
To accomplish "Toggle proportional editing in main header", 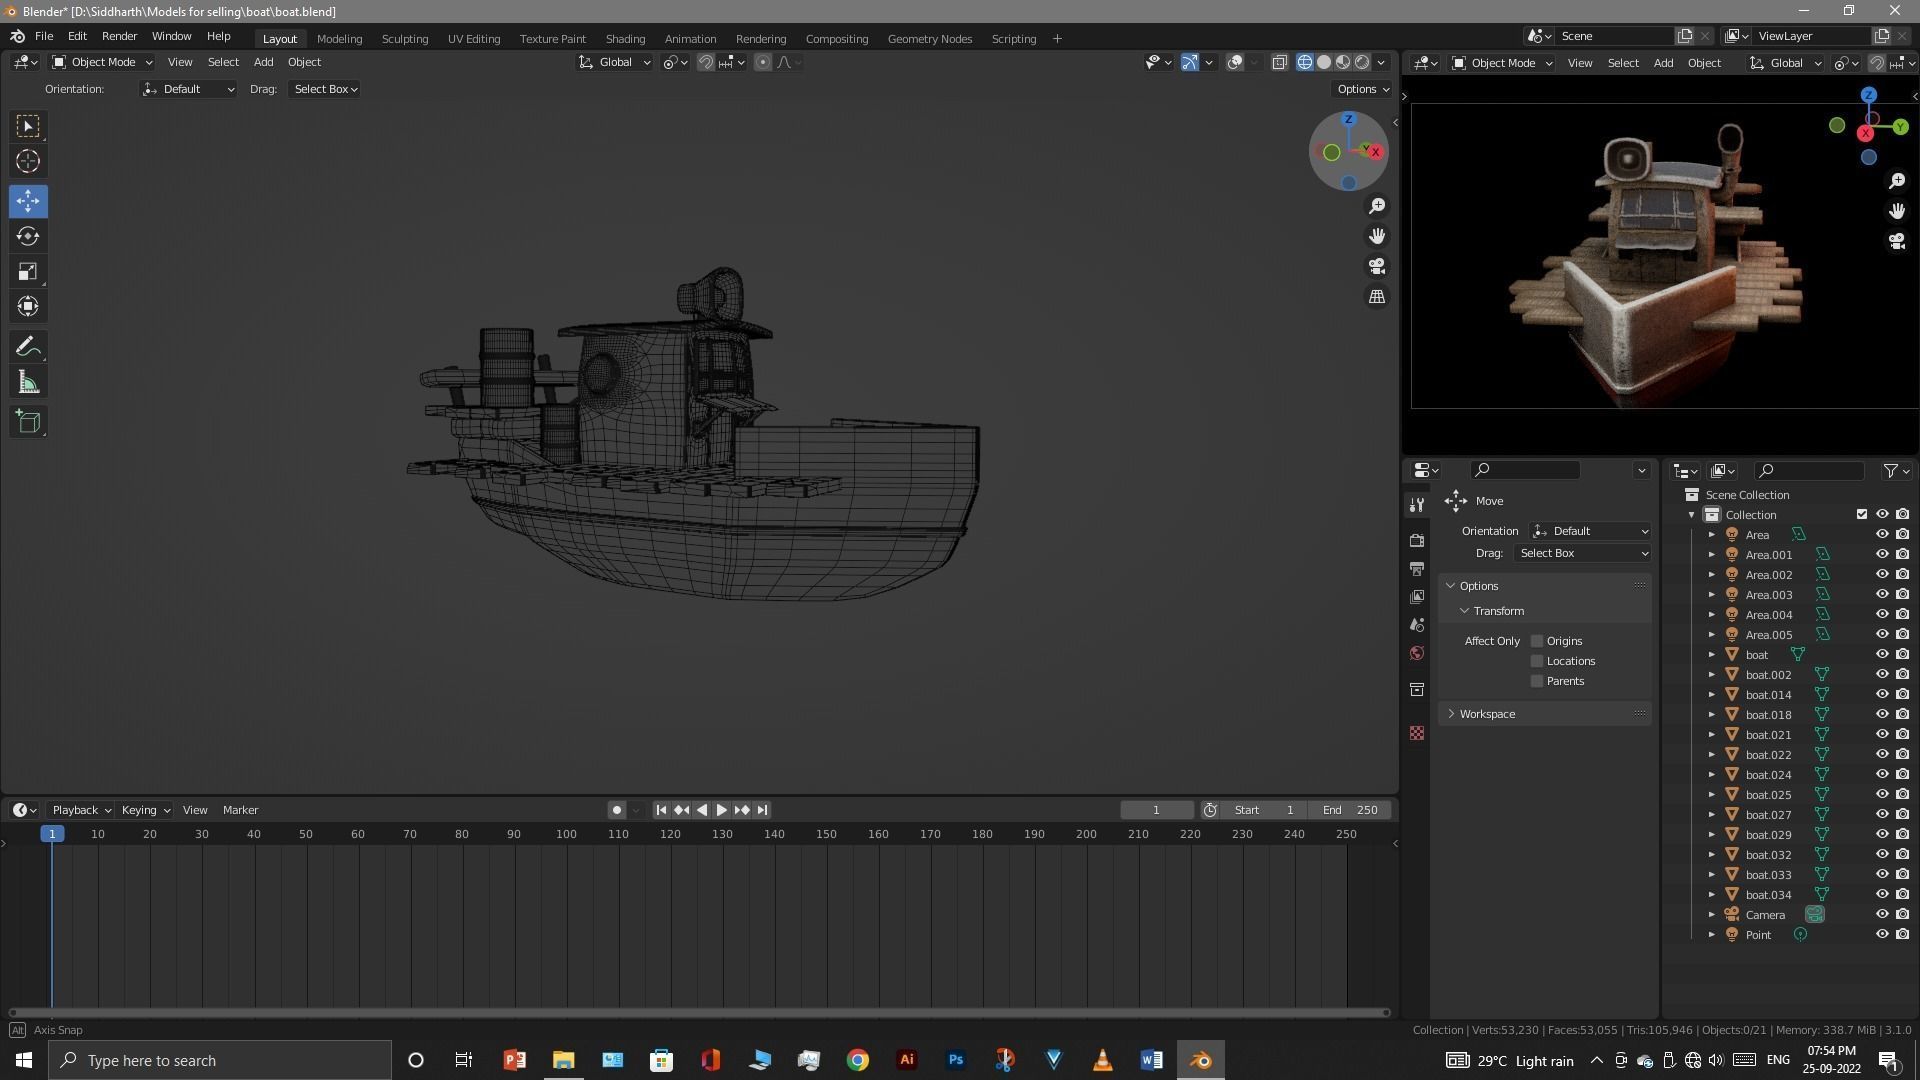I will click(763, 62).
